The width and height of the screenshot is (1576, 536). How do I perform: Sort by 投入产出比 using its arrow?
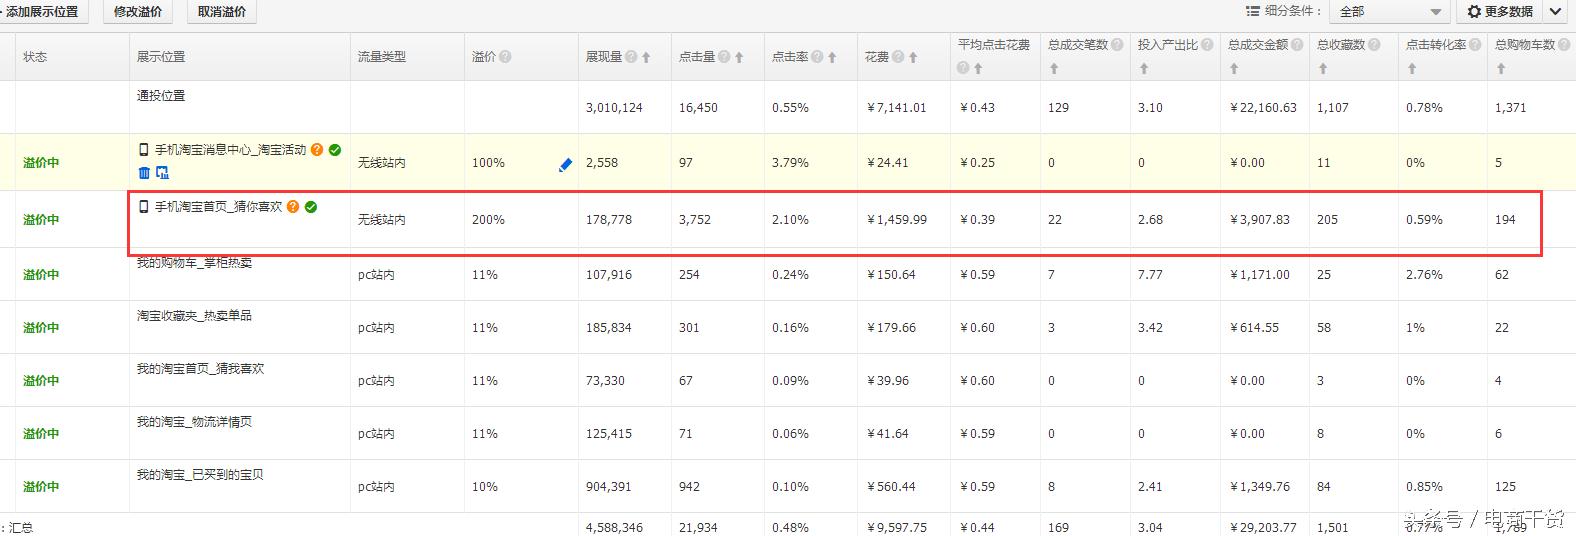click(x=1144, y=69)
